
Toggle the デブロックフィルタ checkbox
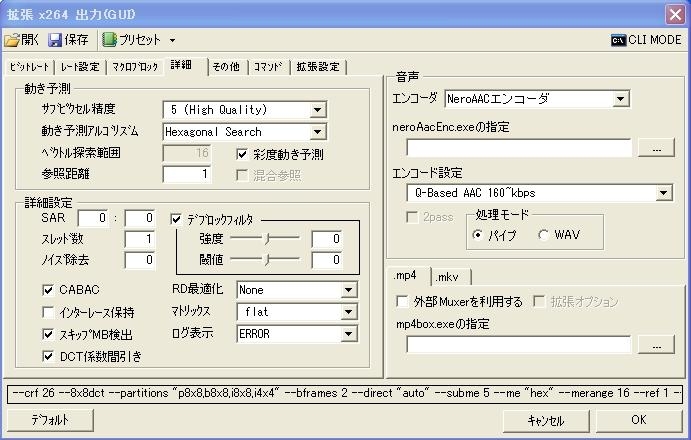click(x=176, y=219)
